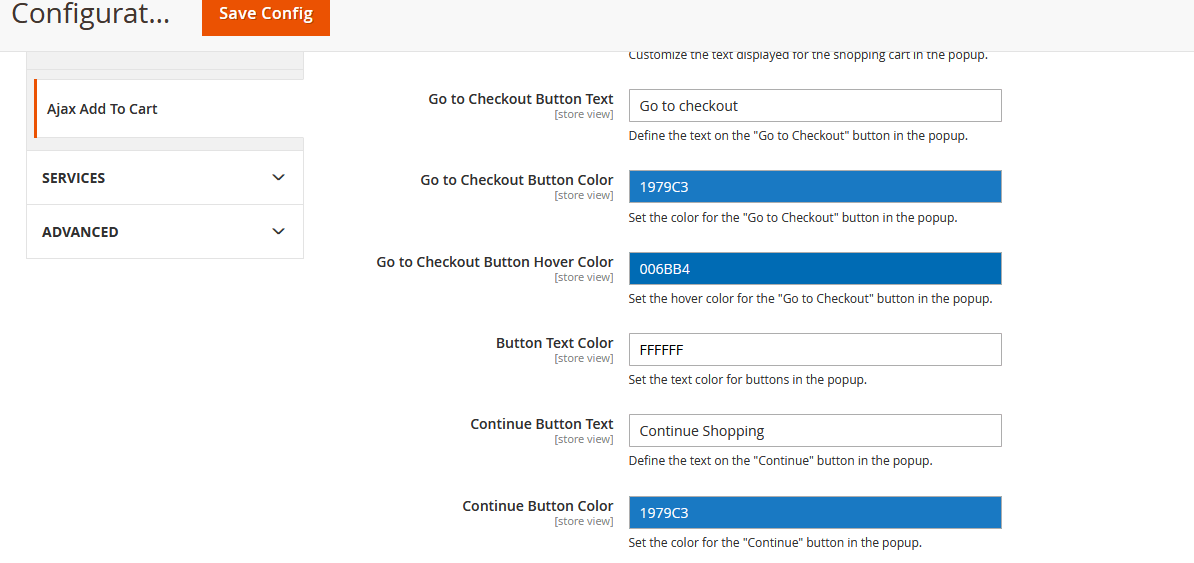Image resolution: width=1194 pixels, height=563 pixels.
Task: Click the SERVICES section heading text
Action: [73, 178]
